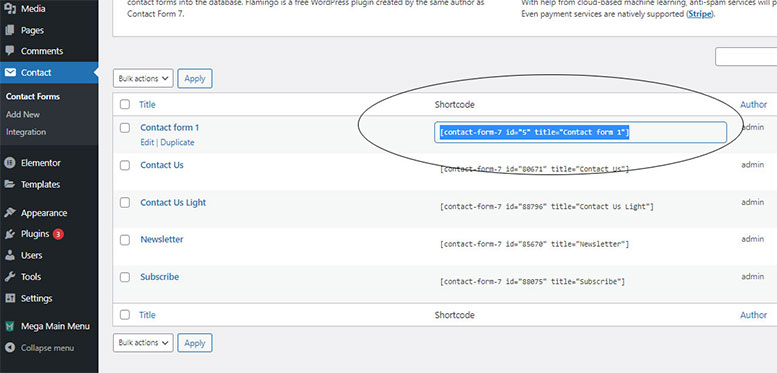
Task: Click the Users person icon
Action: pyautogui.click(x=10, y=255)
